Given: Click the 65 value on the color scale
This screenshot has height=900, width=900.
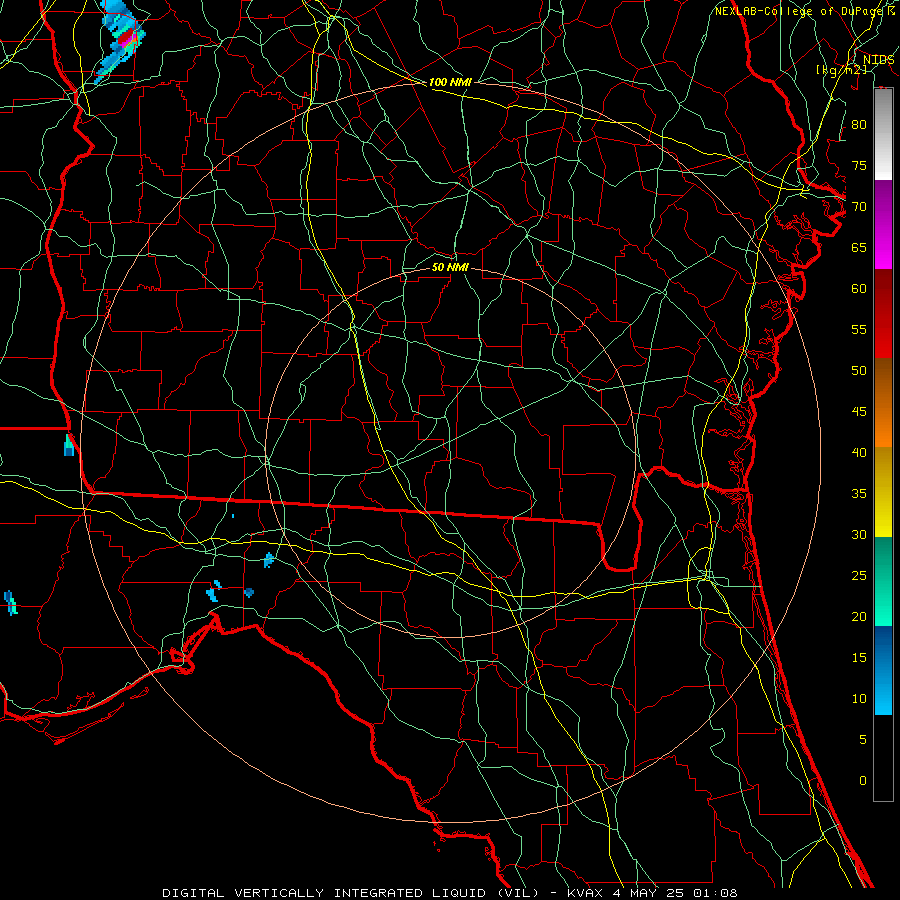Looking at the screenshot, I should coord(859,247).
